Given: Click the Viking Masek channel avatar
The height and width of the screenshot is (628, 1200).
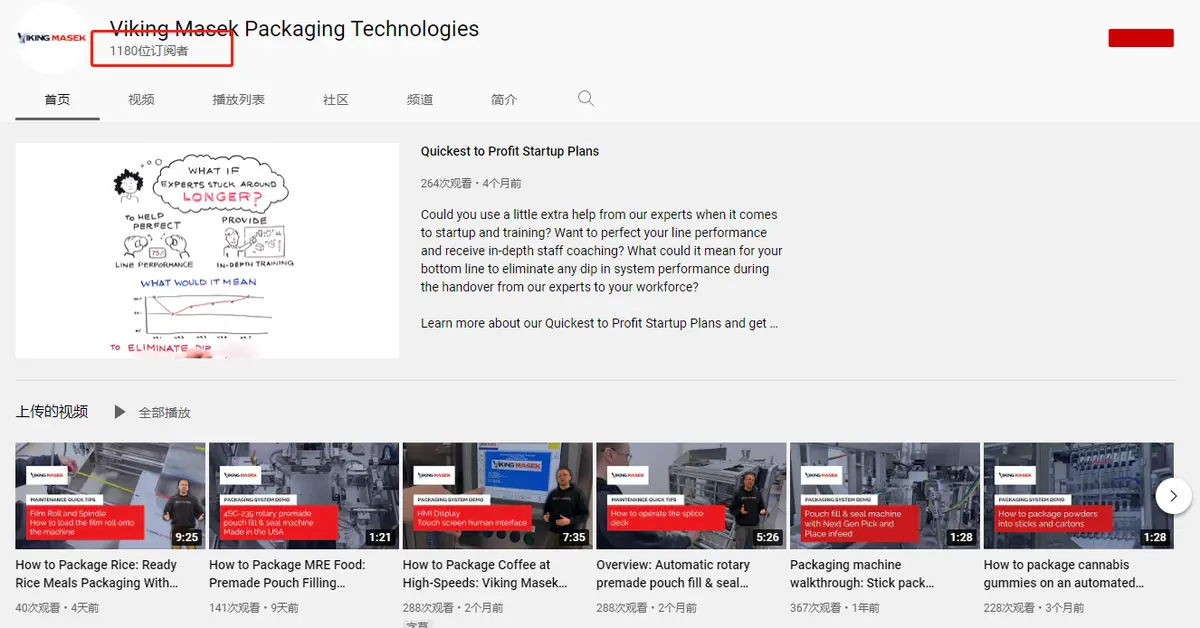Looking at the screenshot, I should coord(52,38).
